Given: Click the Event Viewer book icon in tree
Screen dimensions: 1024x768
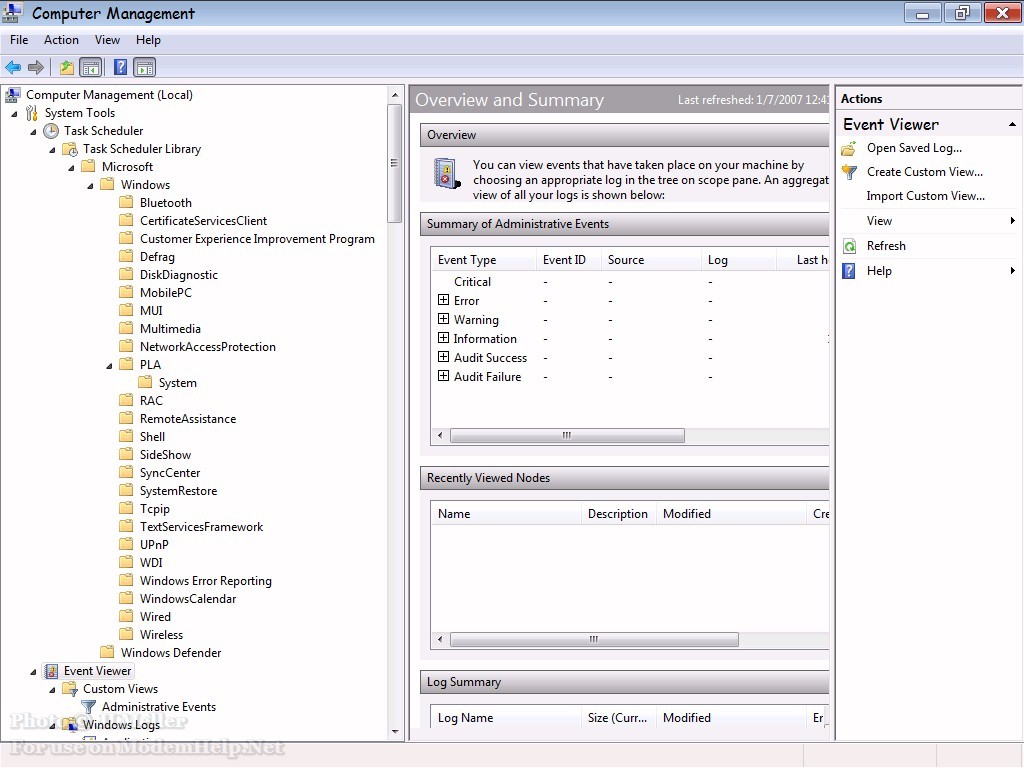Looking at the screenshot, I should pos(51,671).
